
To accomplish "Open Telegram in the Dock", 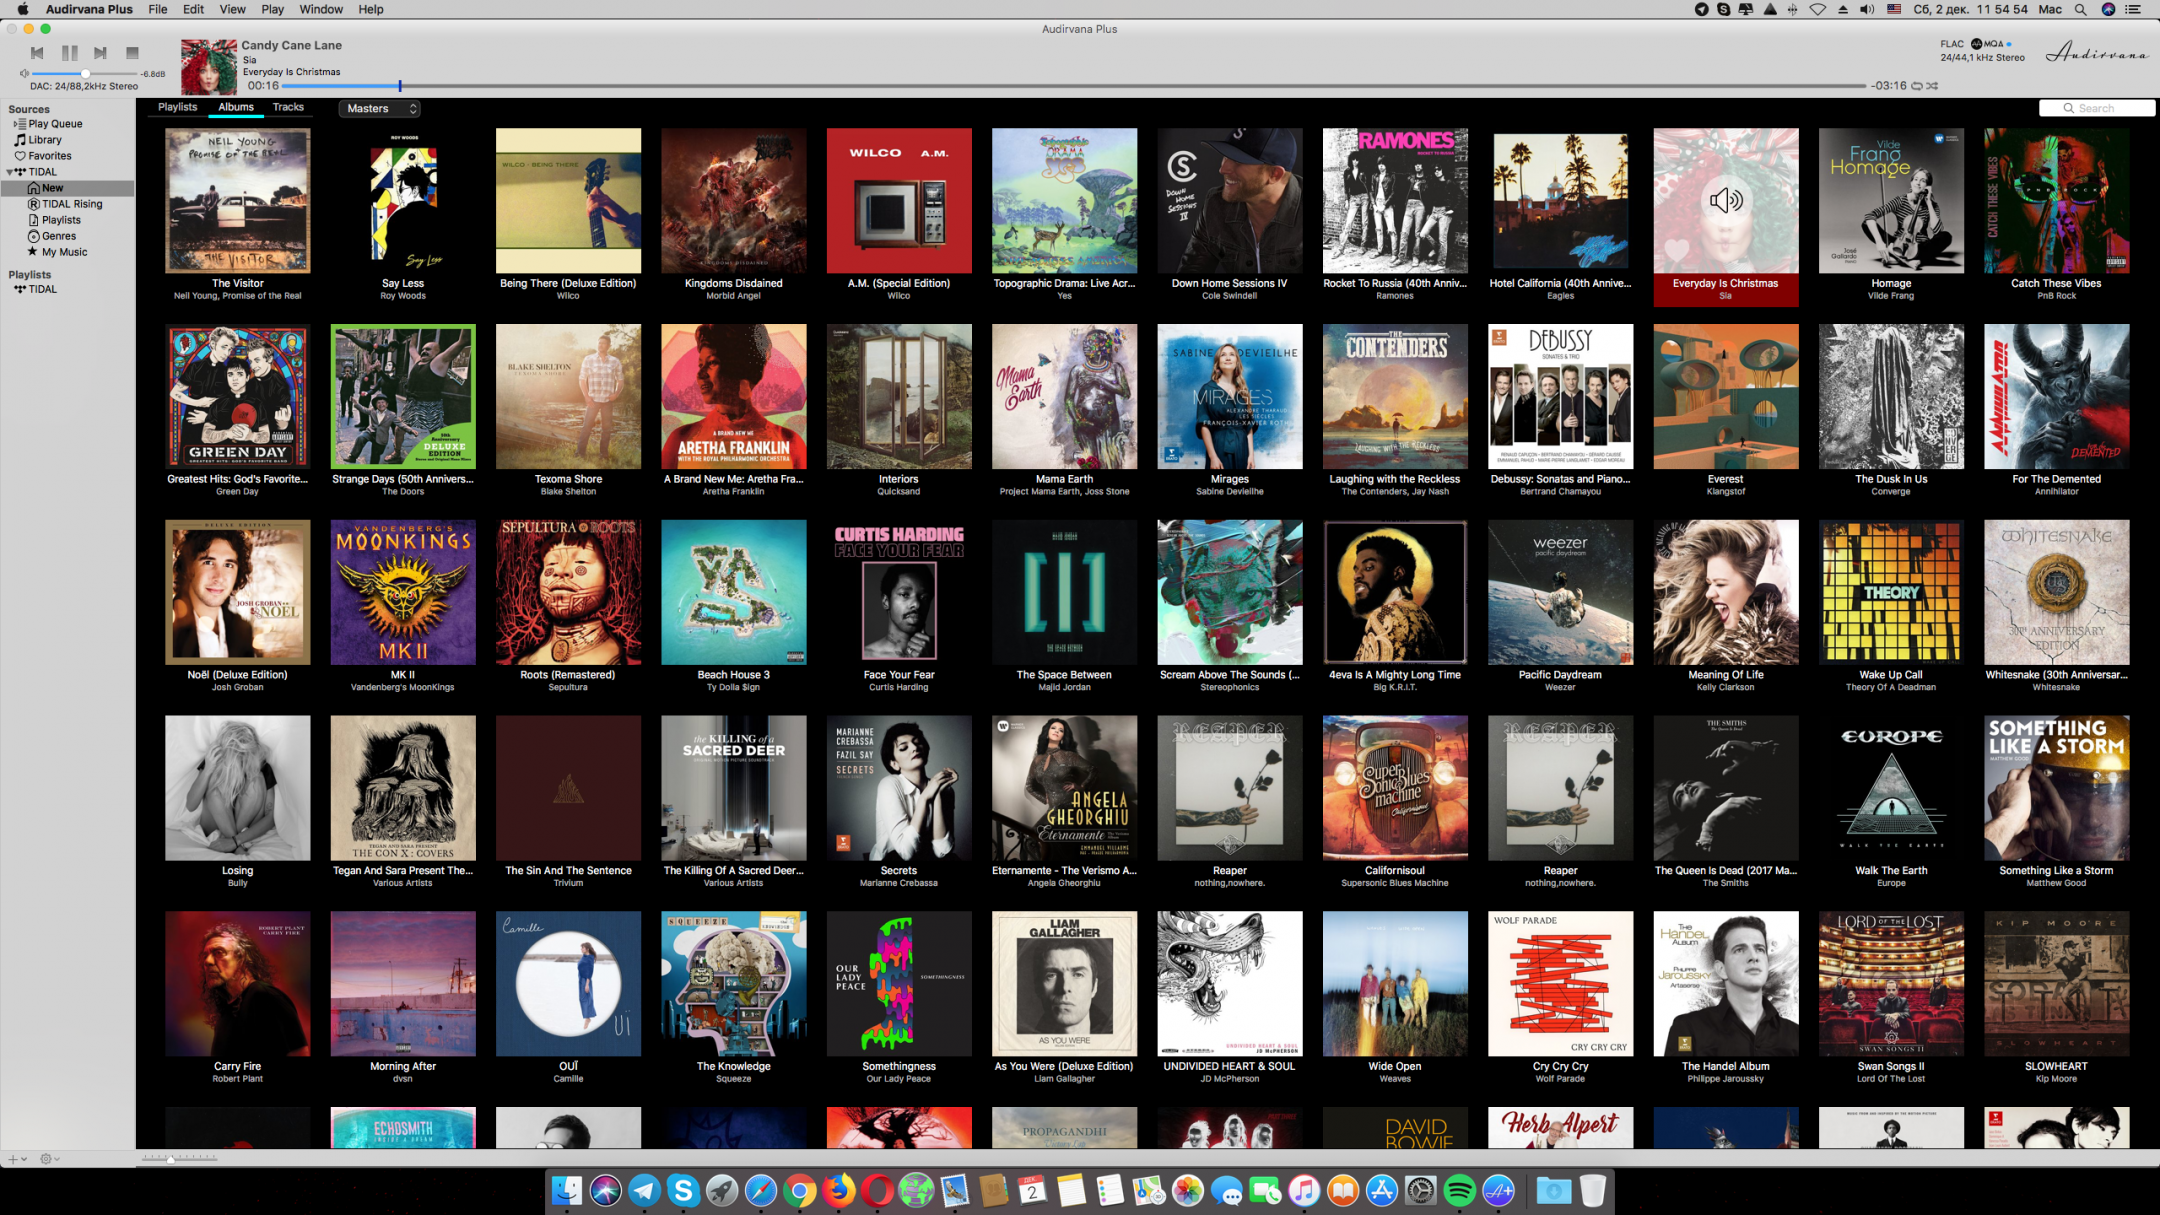I will tap(644, 1190).
